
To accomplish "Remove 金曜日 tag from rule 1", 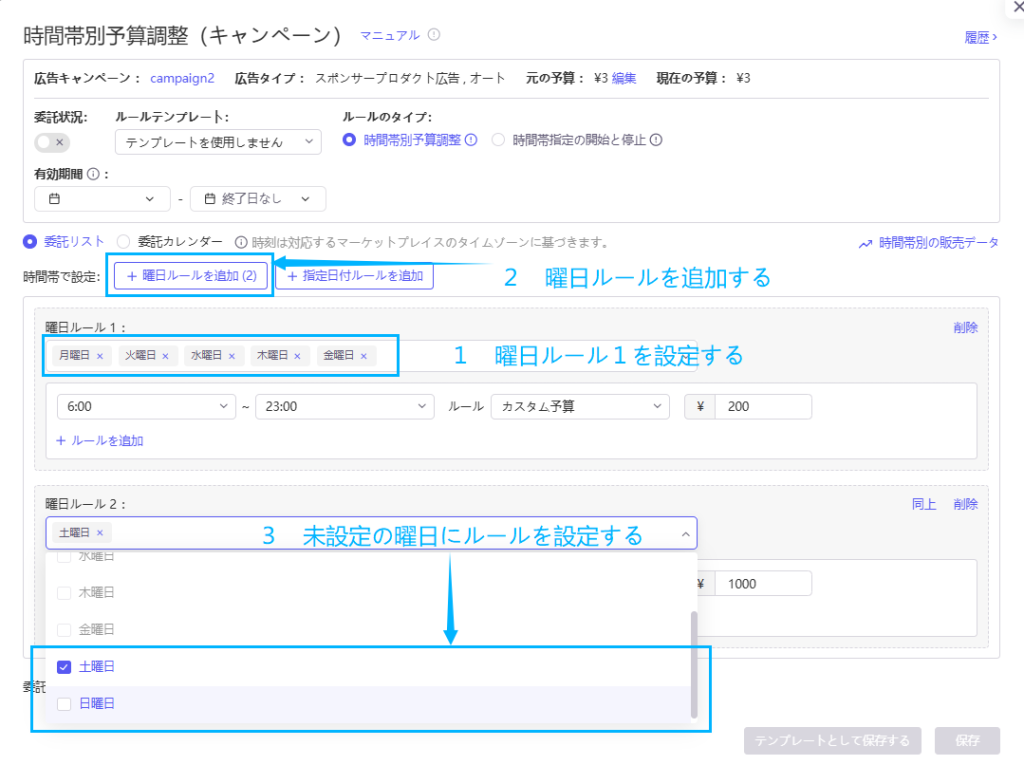I will click(364, 356).
